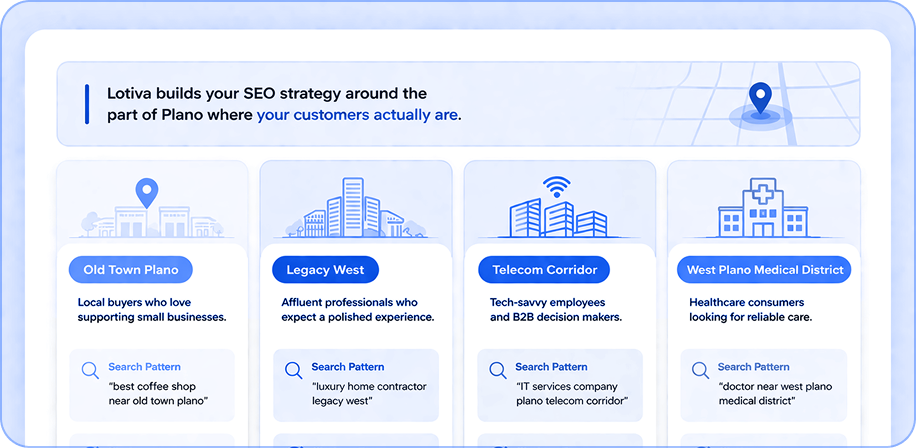Click 'best coffee shop near old town plano' query
Screen dimensions: 916x448
point(159,394)
